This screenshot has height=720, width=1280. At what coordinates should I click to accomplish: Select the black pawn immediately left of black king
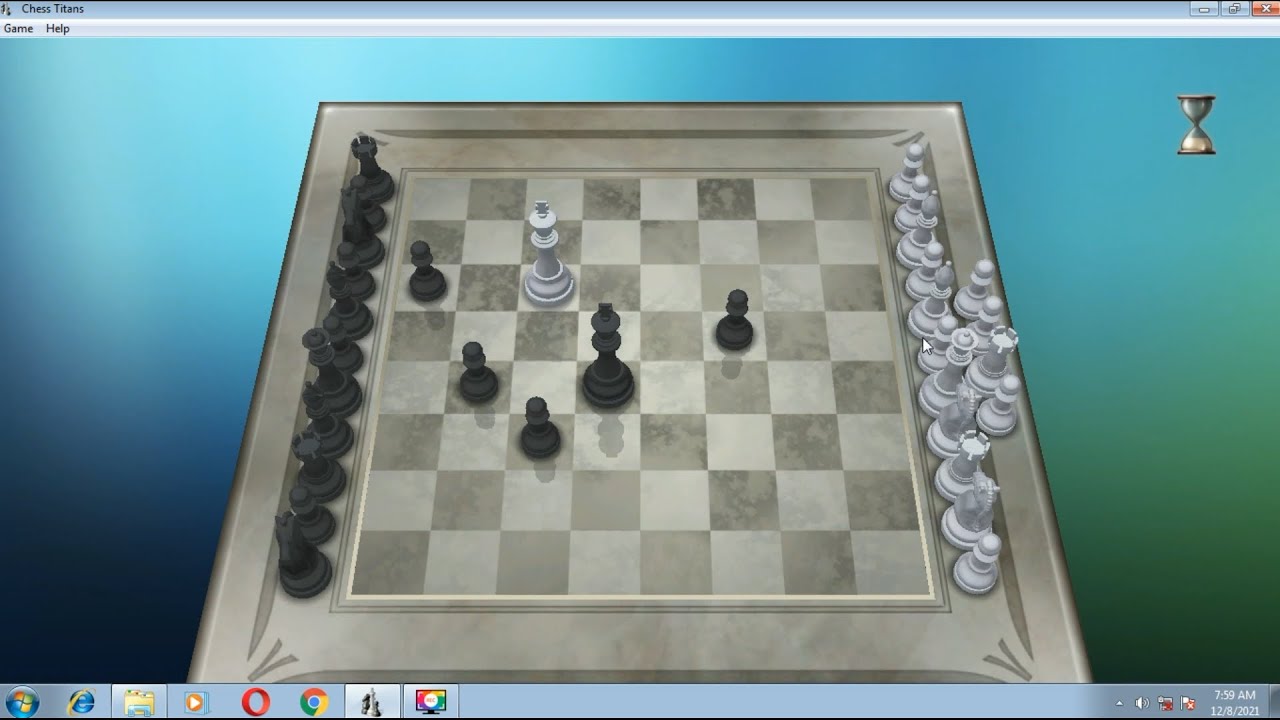[x=477, y=373]
